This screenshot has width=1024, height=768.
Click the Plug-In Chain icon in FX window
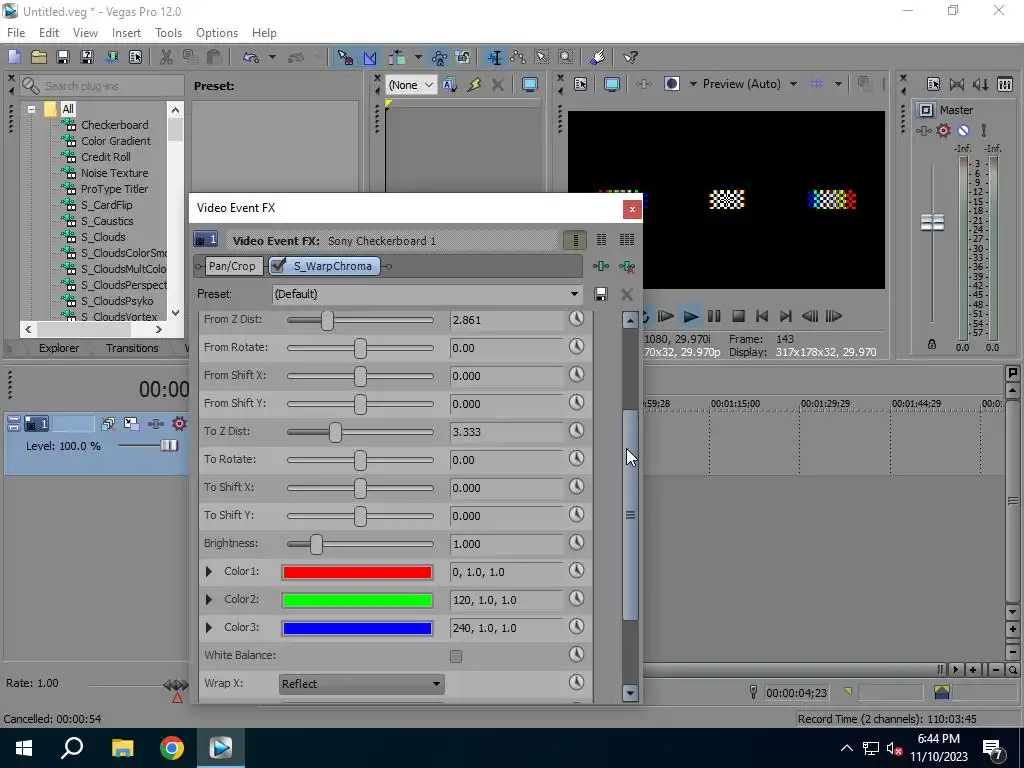(x=601, y=266)
